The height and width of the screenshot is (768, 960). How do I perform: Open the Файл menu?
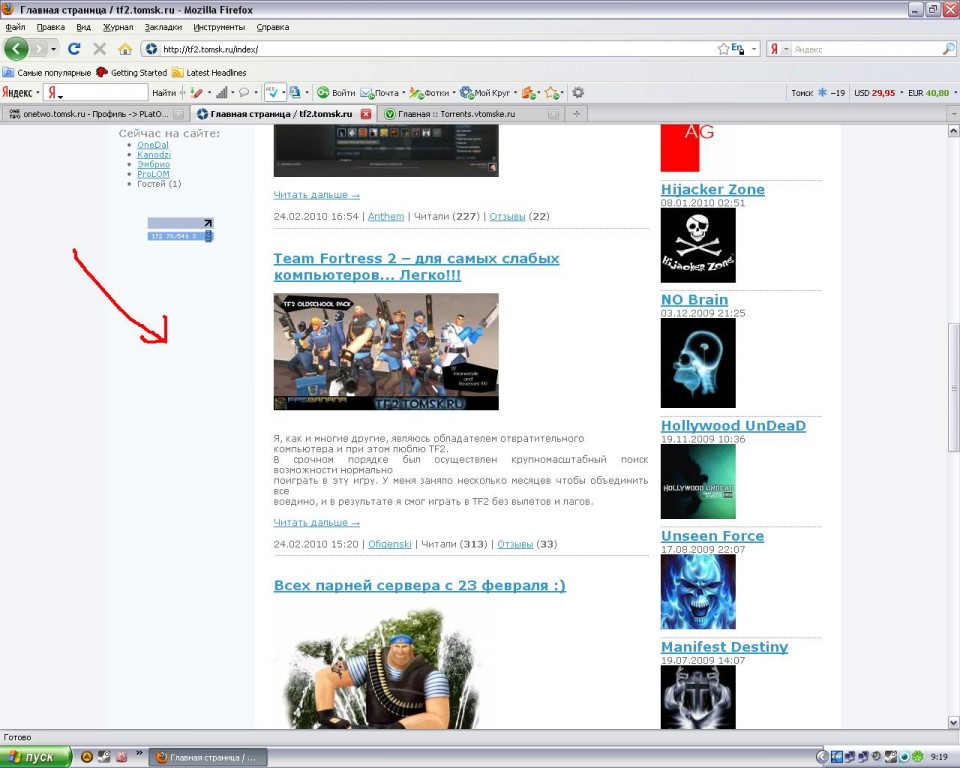click(x=15, y=27)
